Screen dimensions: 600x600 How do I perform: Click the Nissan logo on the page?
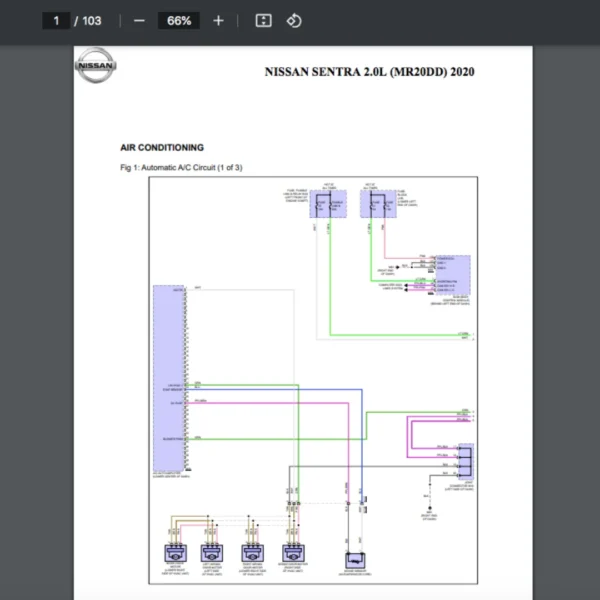coord(95,67)
